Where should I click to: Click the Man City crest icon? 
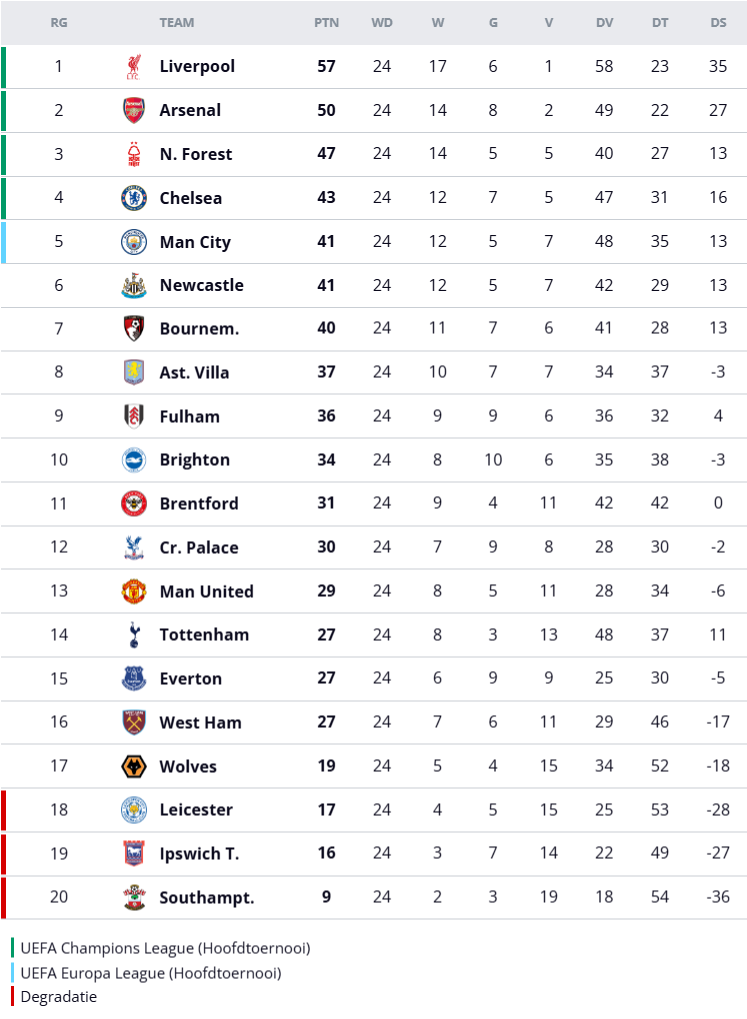click(x=133, y=242)
